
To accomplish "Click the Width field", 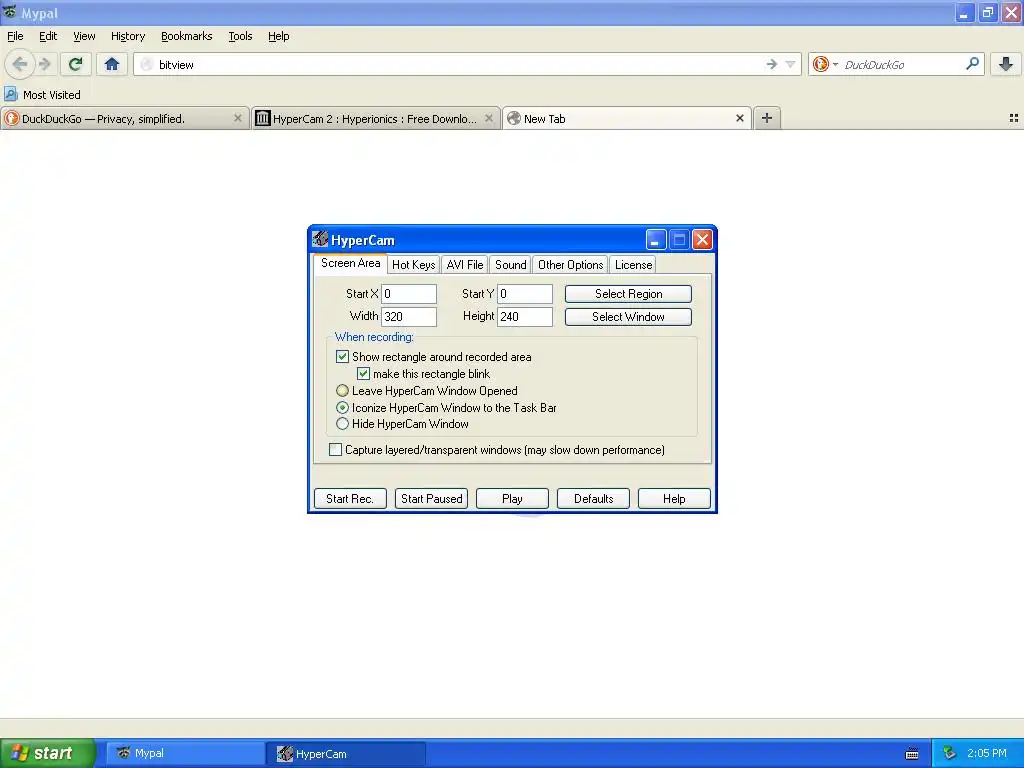I will click(x=409, y=317).
